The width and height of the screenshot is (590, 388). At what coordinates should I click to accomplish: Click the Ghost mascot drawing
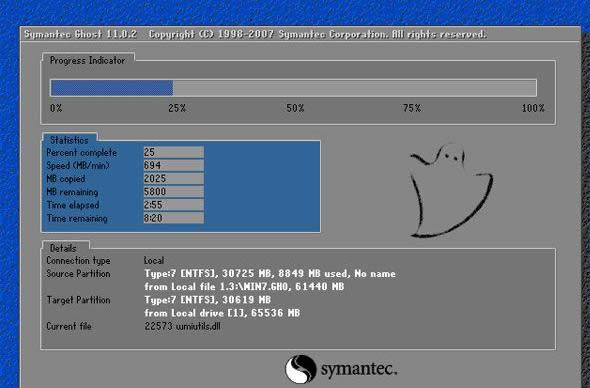tap(451, 190)
